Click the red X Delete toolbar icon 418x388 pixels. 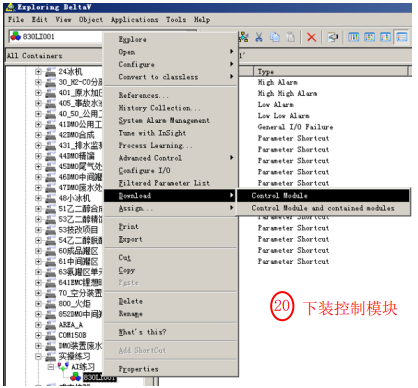pyautogui.click(x=311, y=37)
